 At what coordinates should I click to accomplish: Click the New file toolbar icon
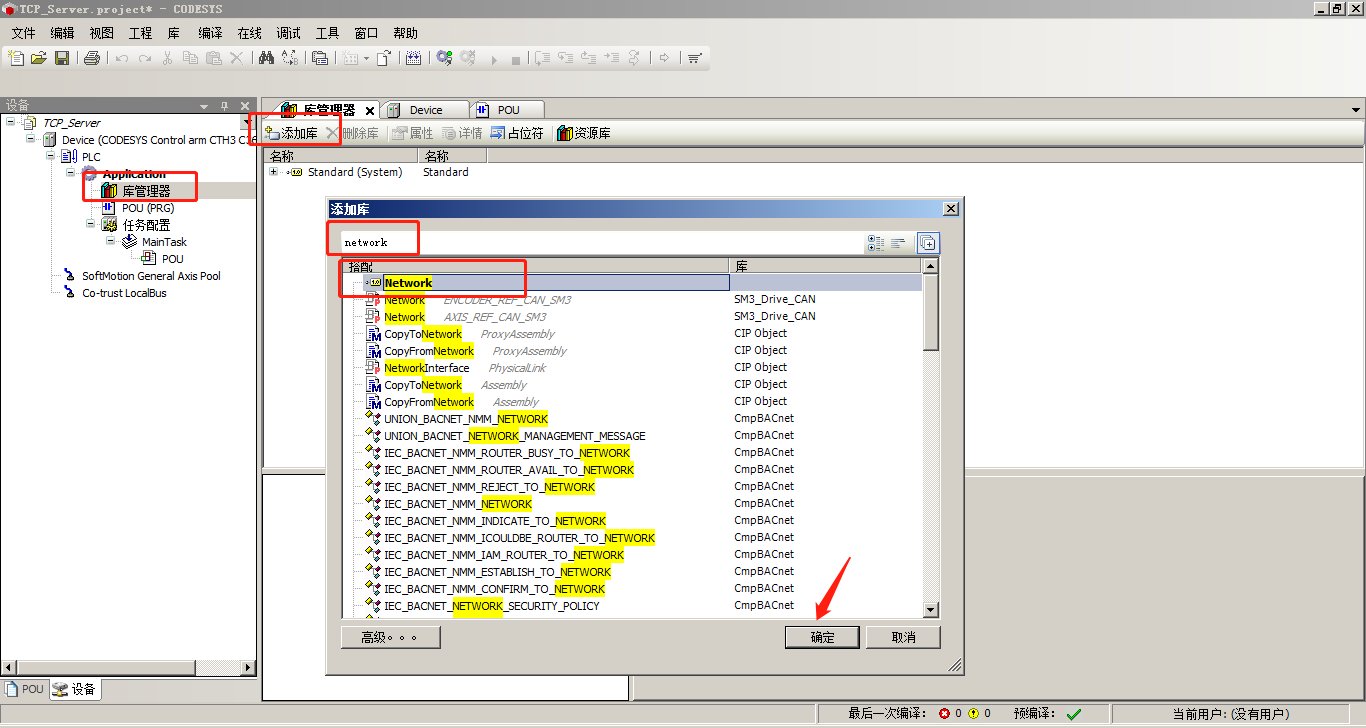[16, 58]
